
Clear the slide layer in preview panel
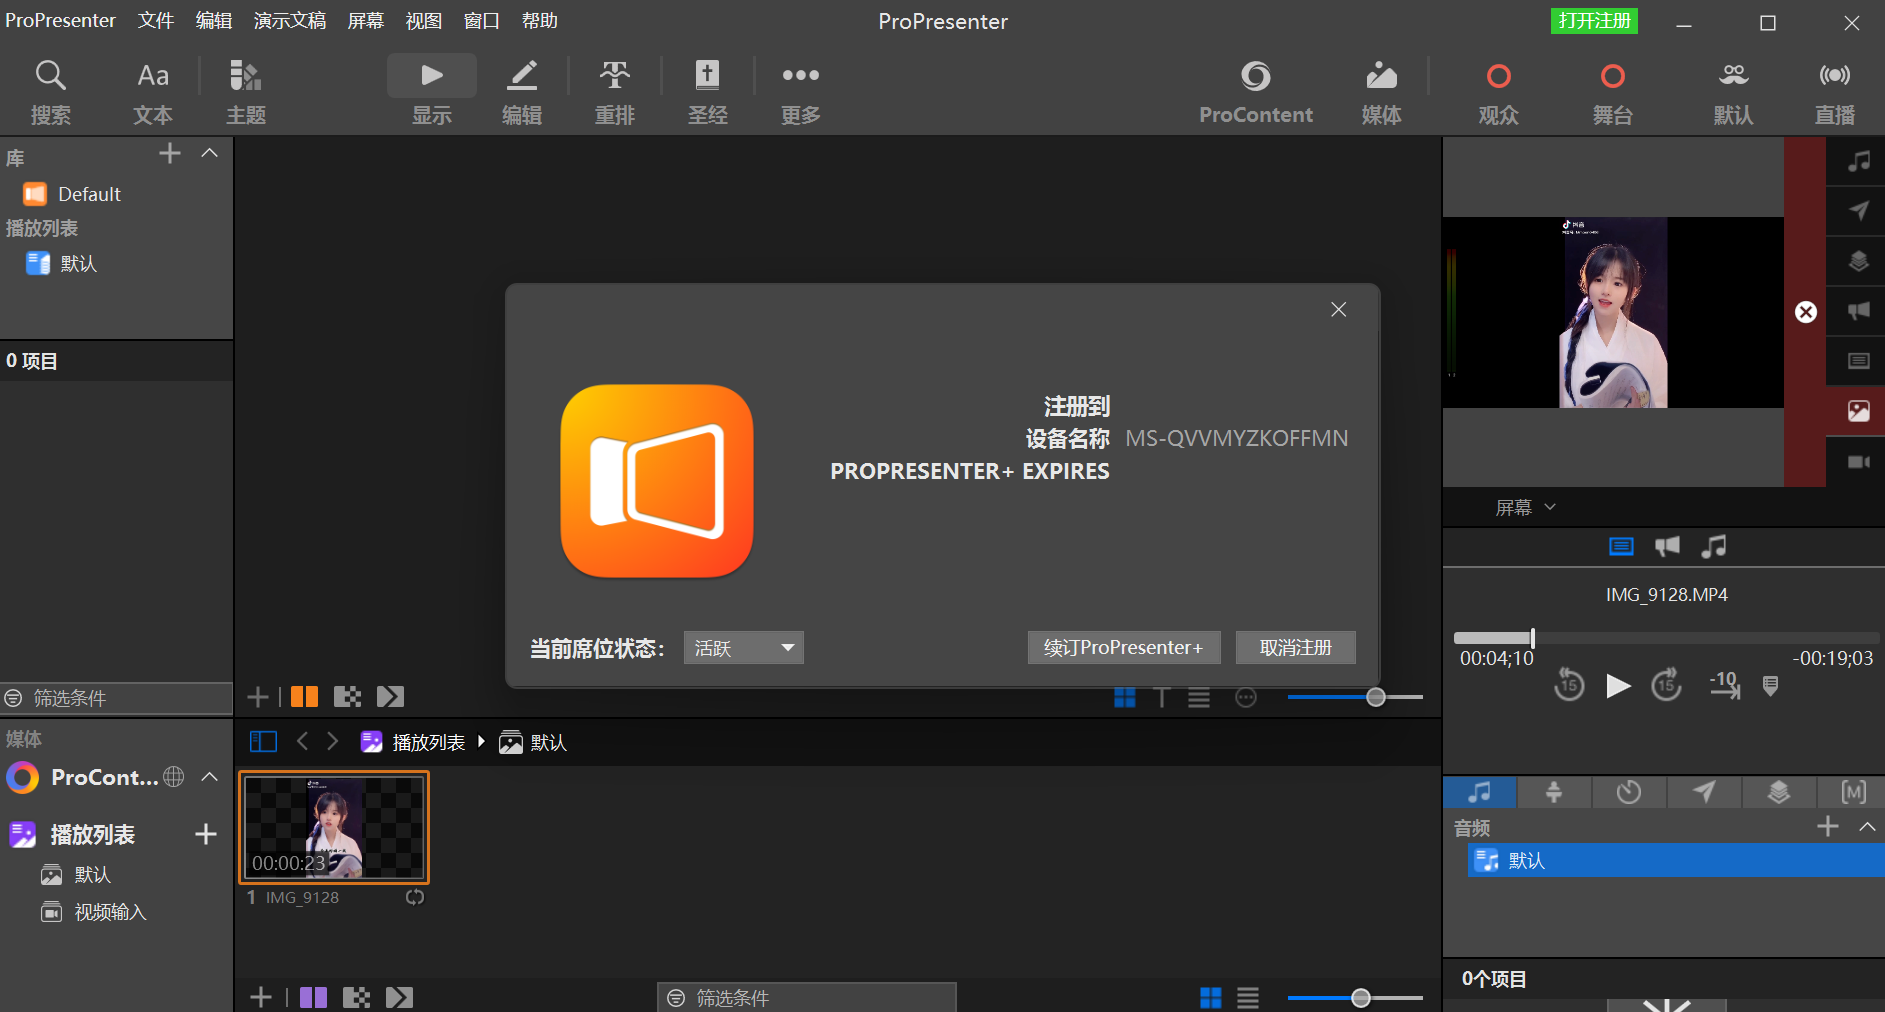coord(1858,361)
